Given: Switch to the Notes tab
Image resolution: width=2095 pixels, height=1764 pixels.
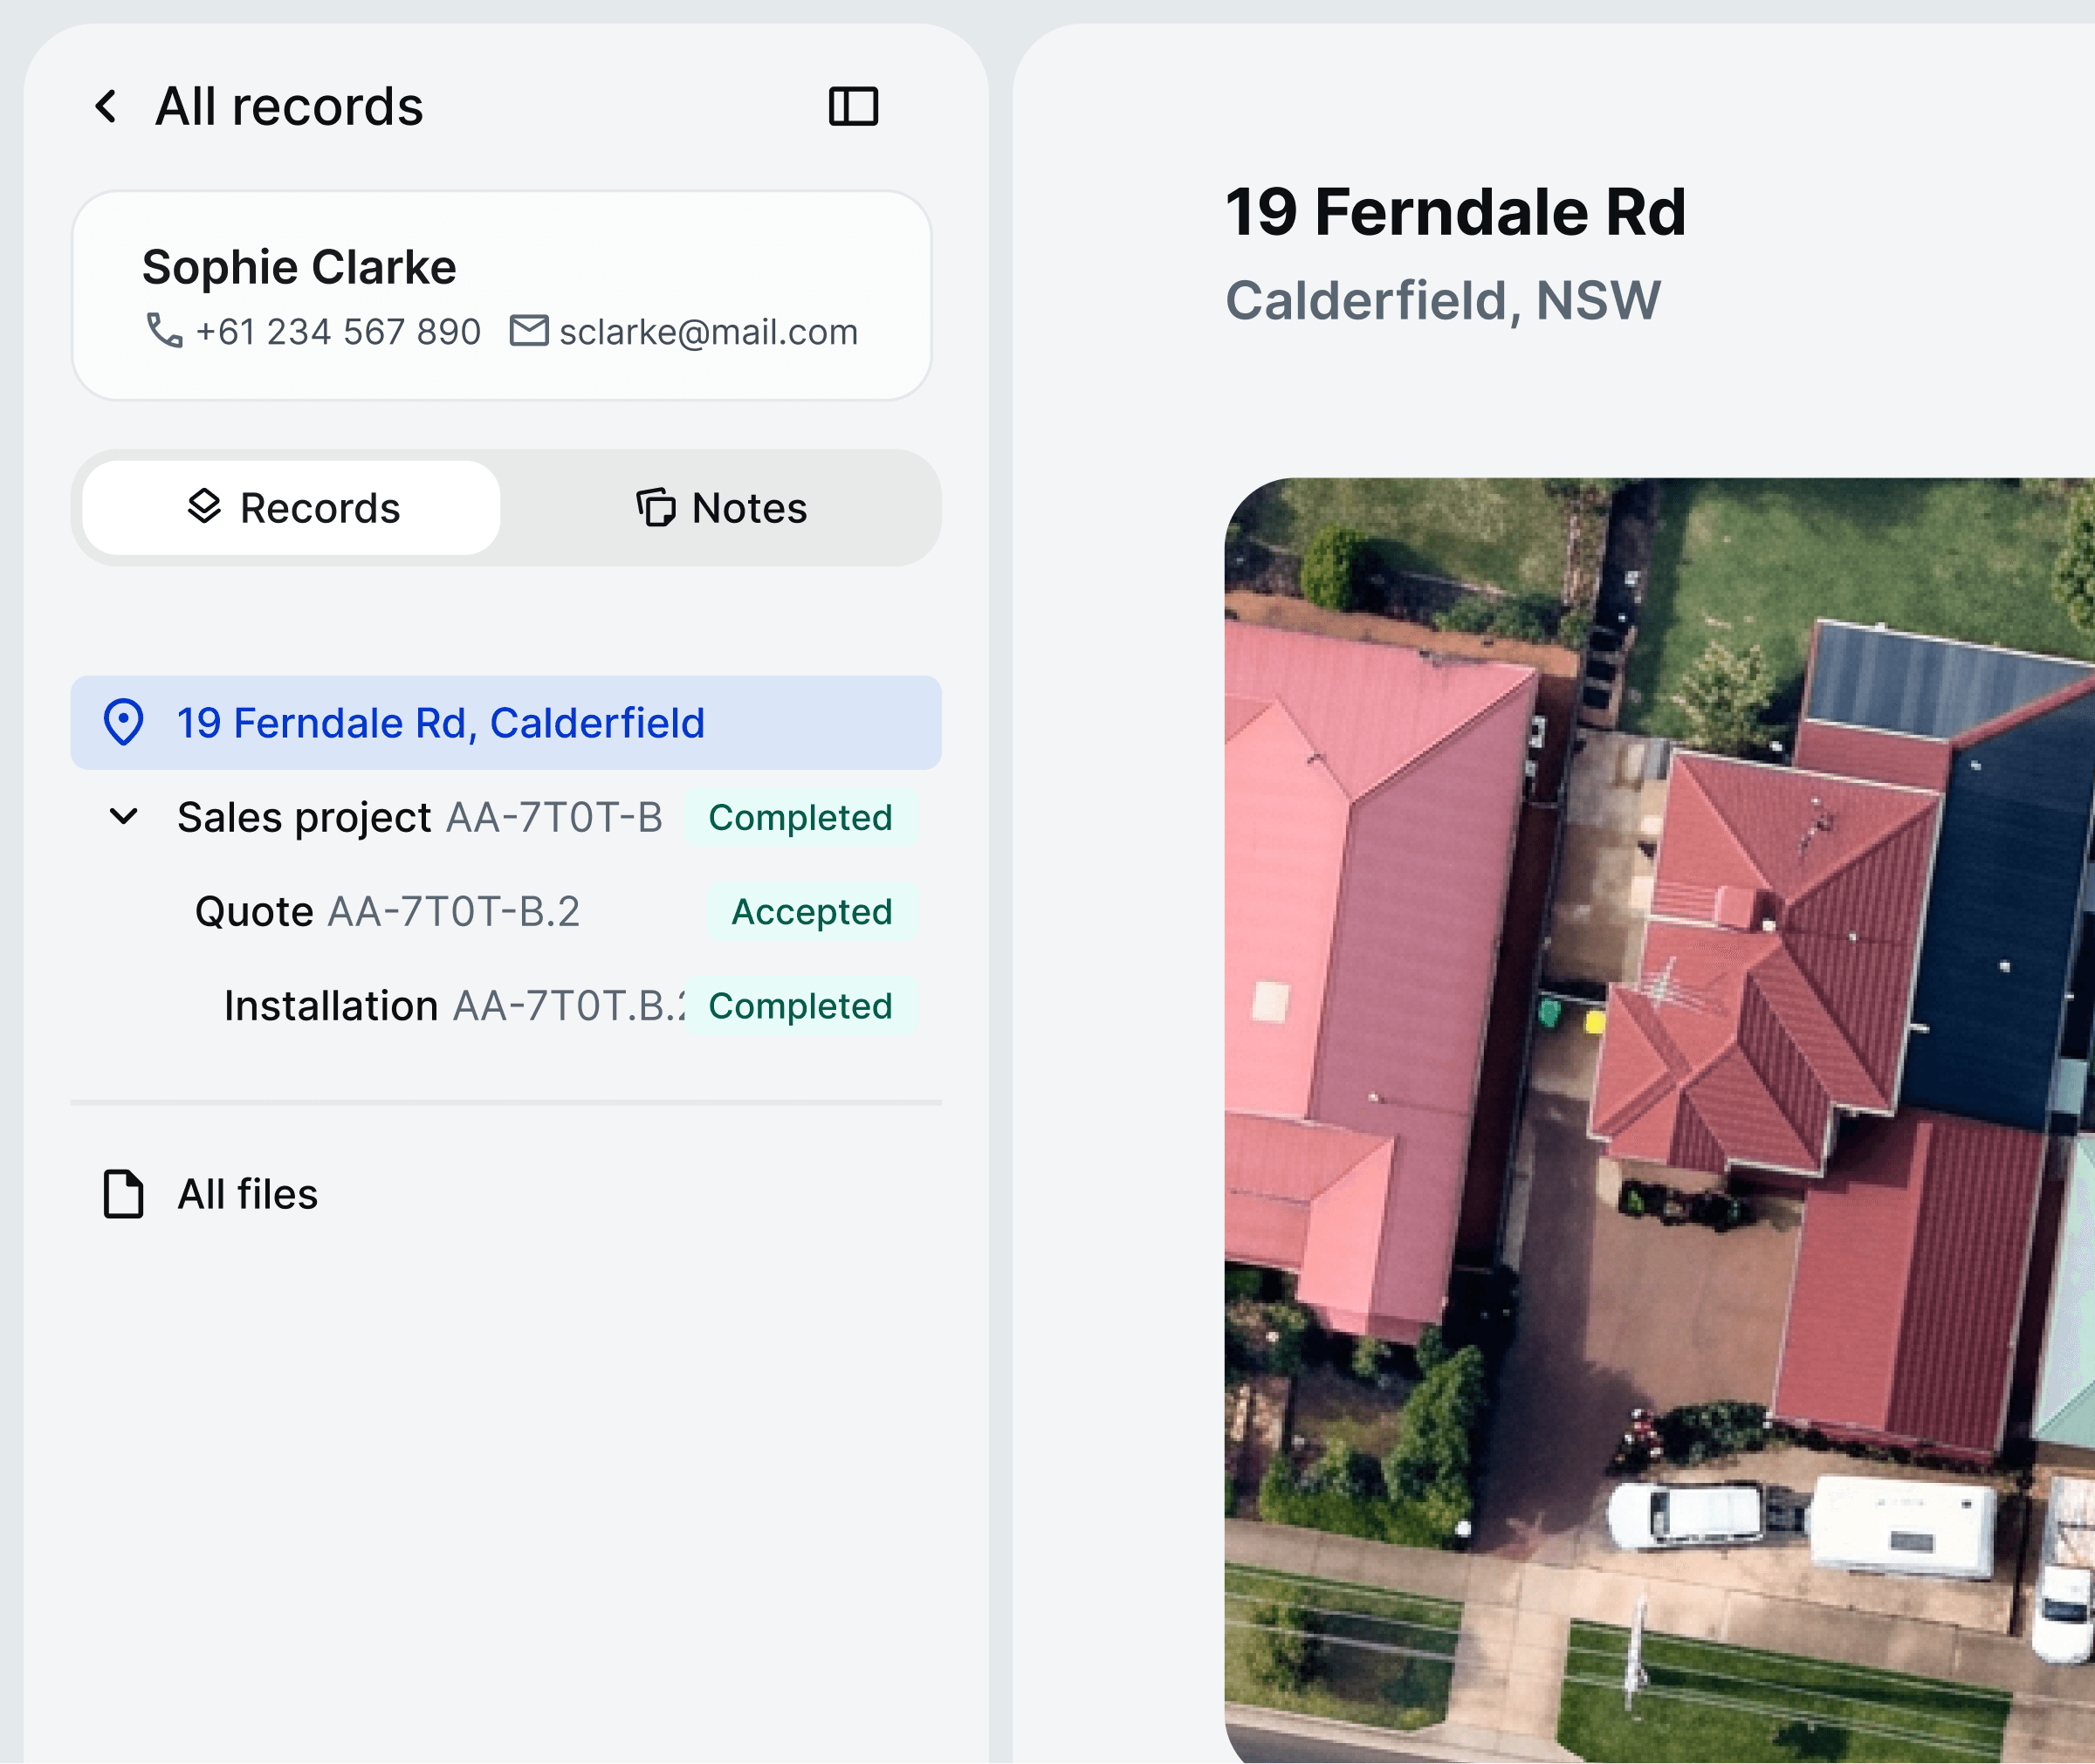Looking at the screenshot, I should (721, 508).
